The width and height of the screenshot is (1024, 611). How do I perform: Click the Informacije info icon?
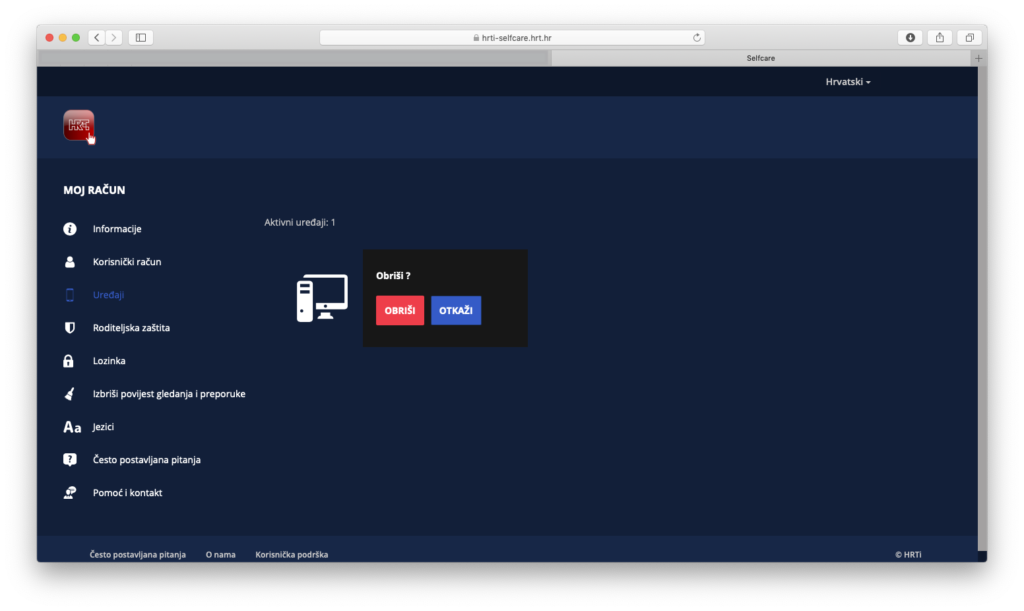(x=70, y=229)
